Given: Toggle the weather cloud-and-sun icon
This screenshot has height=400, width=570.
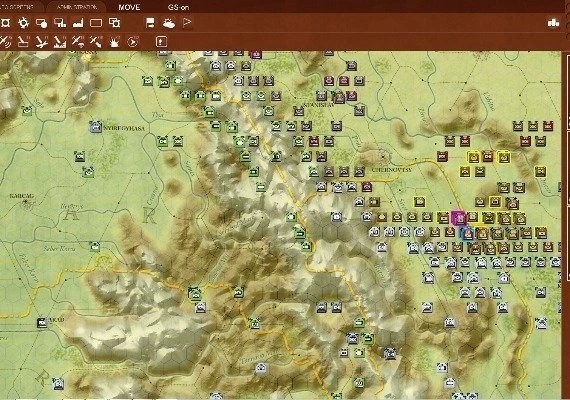Looking at the screenshot, I should (x=169, y=23).
